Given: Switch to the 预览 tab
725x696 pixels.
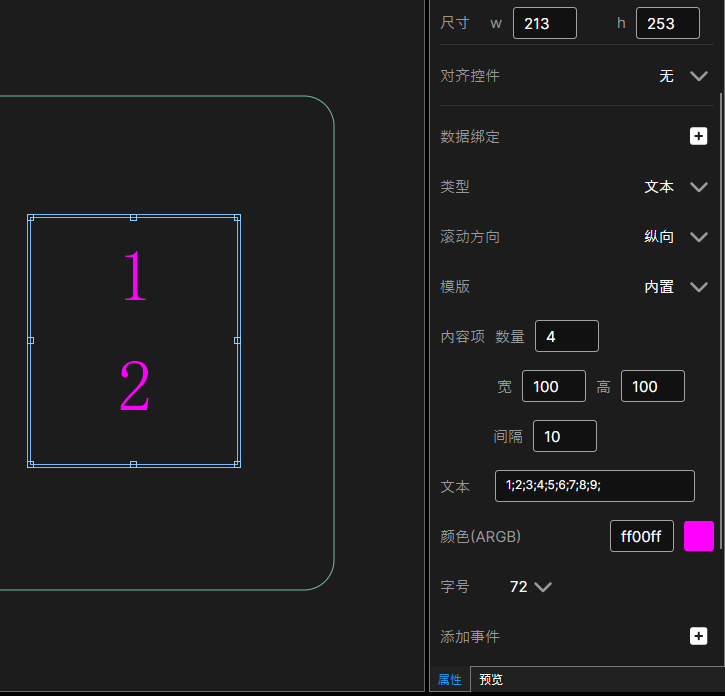Looking at the screenshot, I should (491, 680).
